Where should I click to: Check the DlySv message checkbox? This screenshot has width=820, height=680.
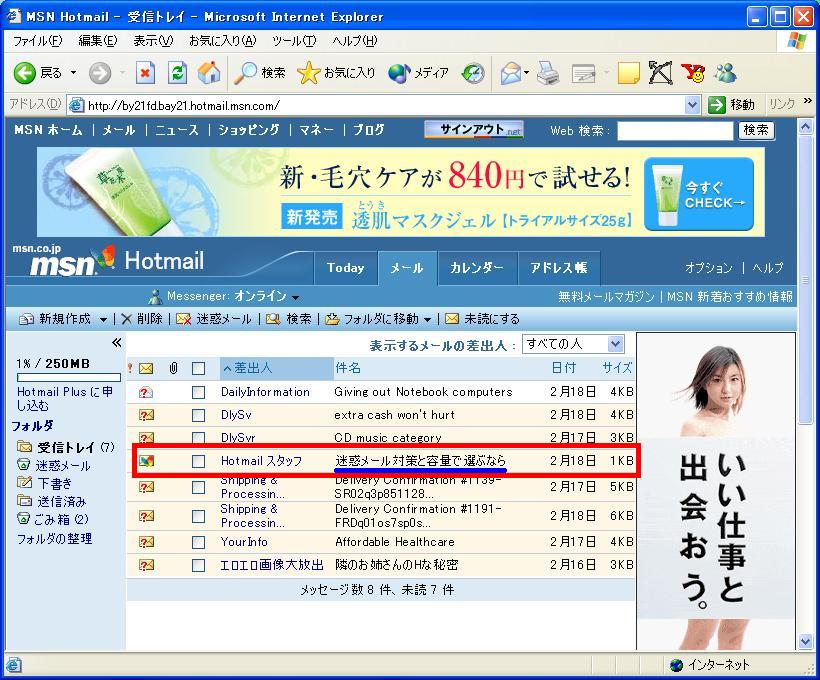(198, 415)
